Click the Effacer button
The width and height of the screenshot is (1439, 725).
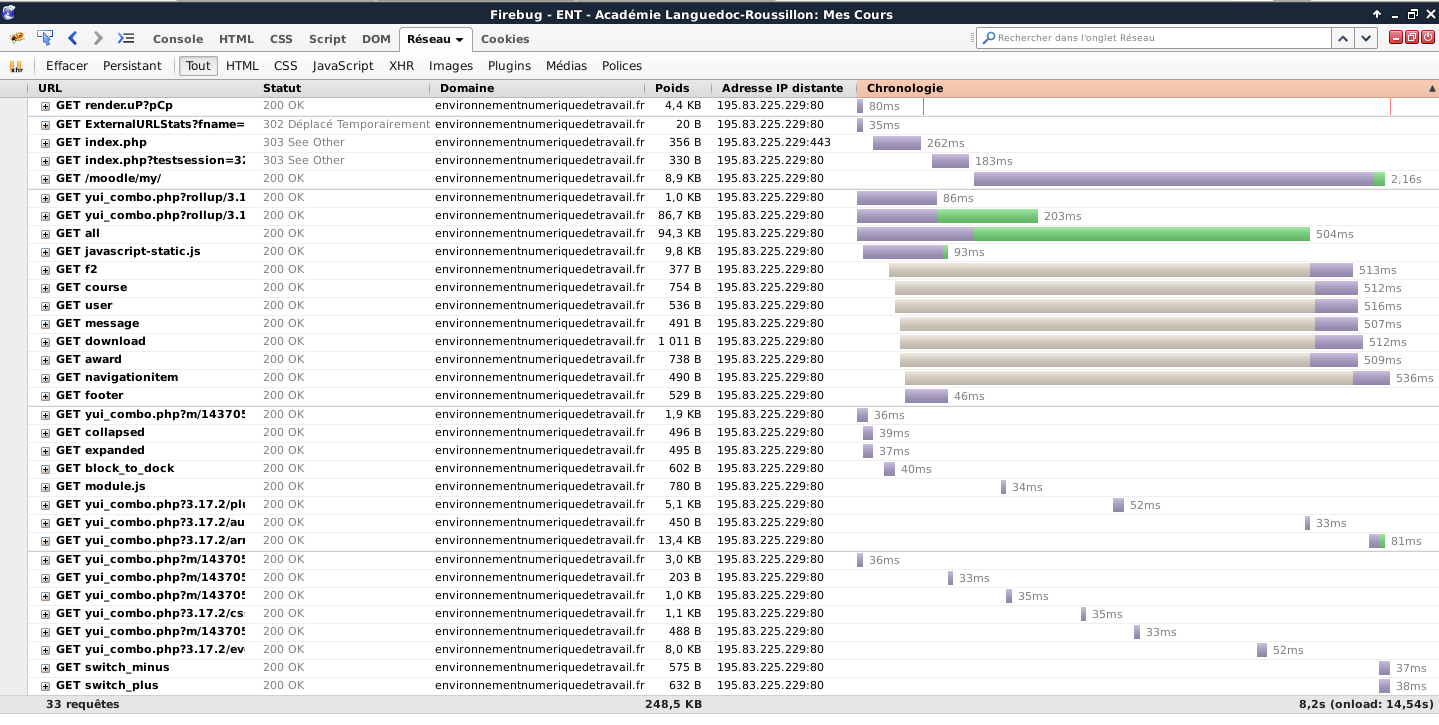pyautogui.click(x=67, y=66)
